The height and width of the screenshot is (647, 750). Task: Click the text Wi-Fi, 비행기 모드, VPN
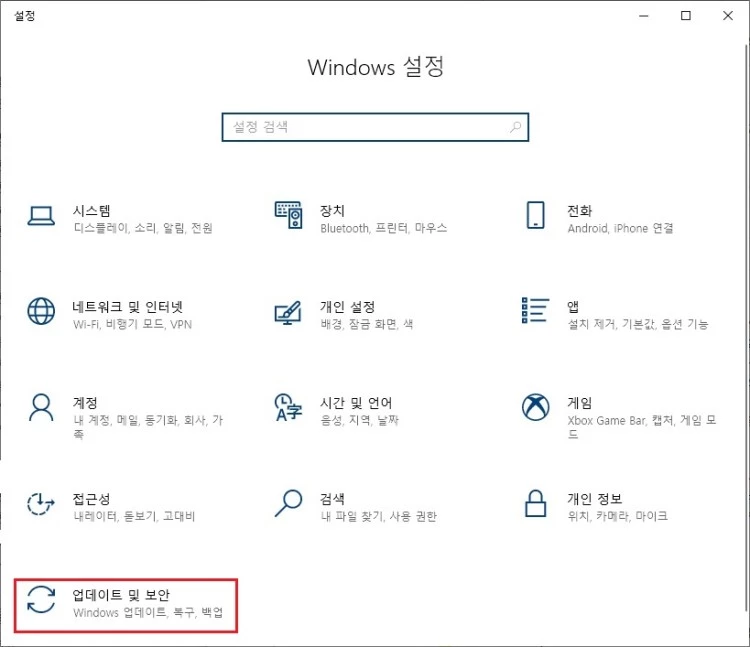click(x=132, y=324)
